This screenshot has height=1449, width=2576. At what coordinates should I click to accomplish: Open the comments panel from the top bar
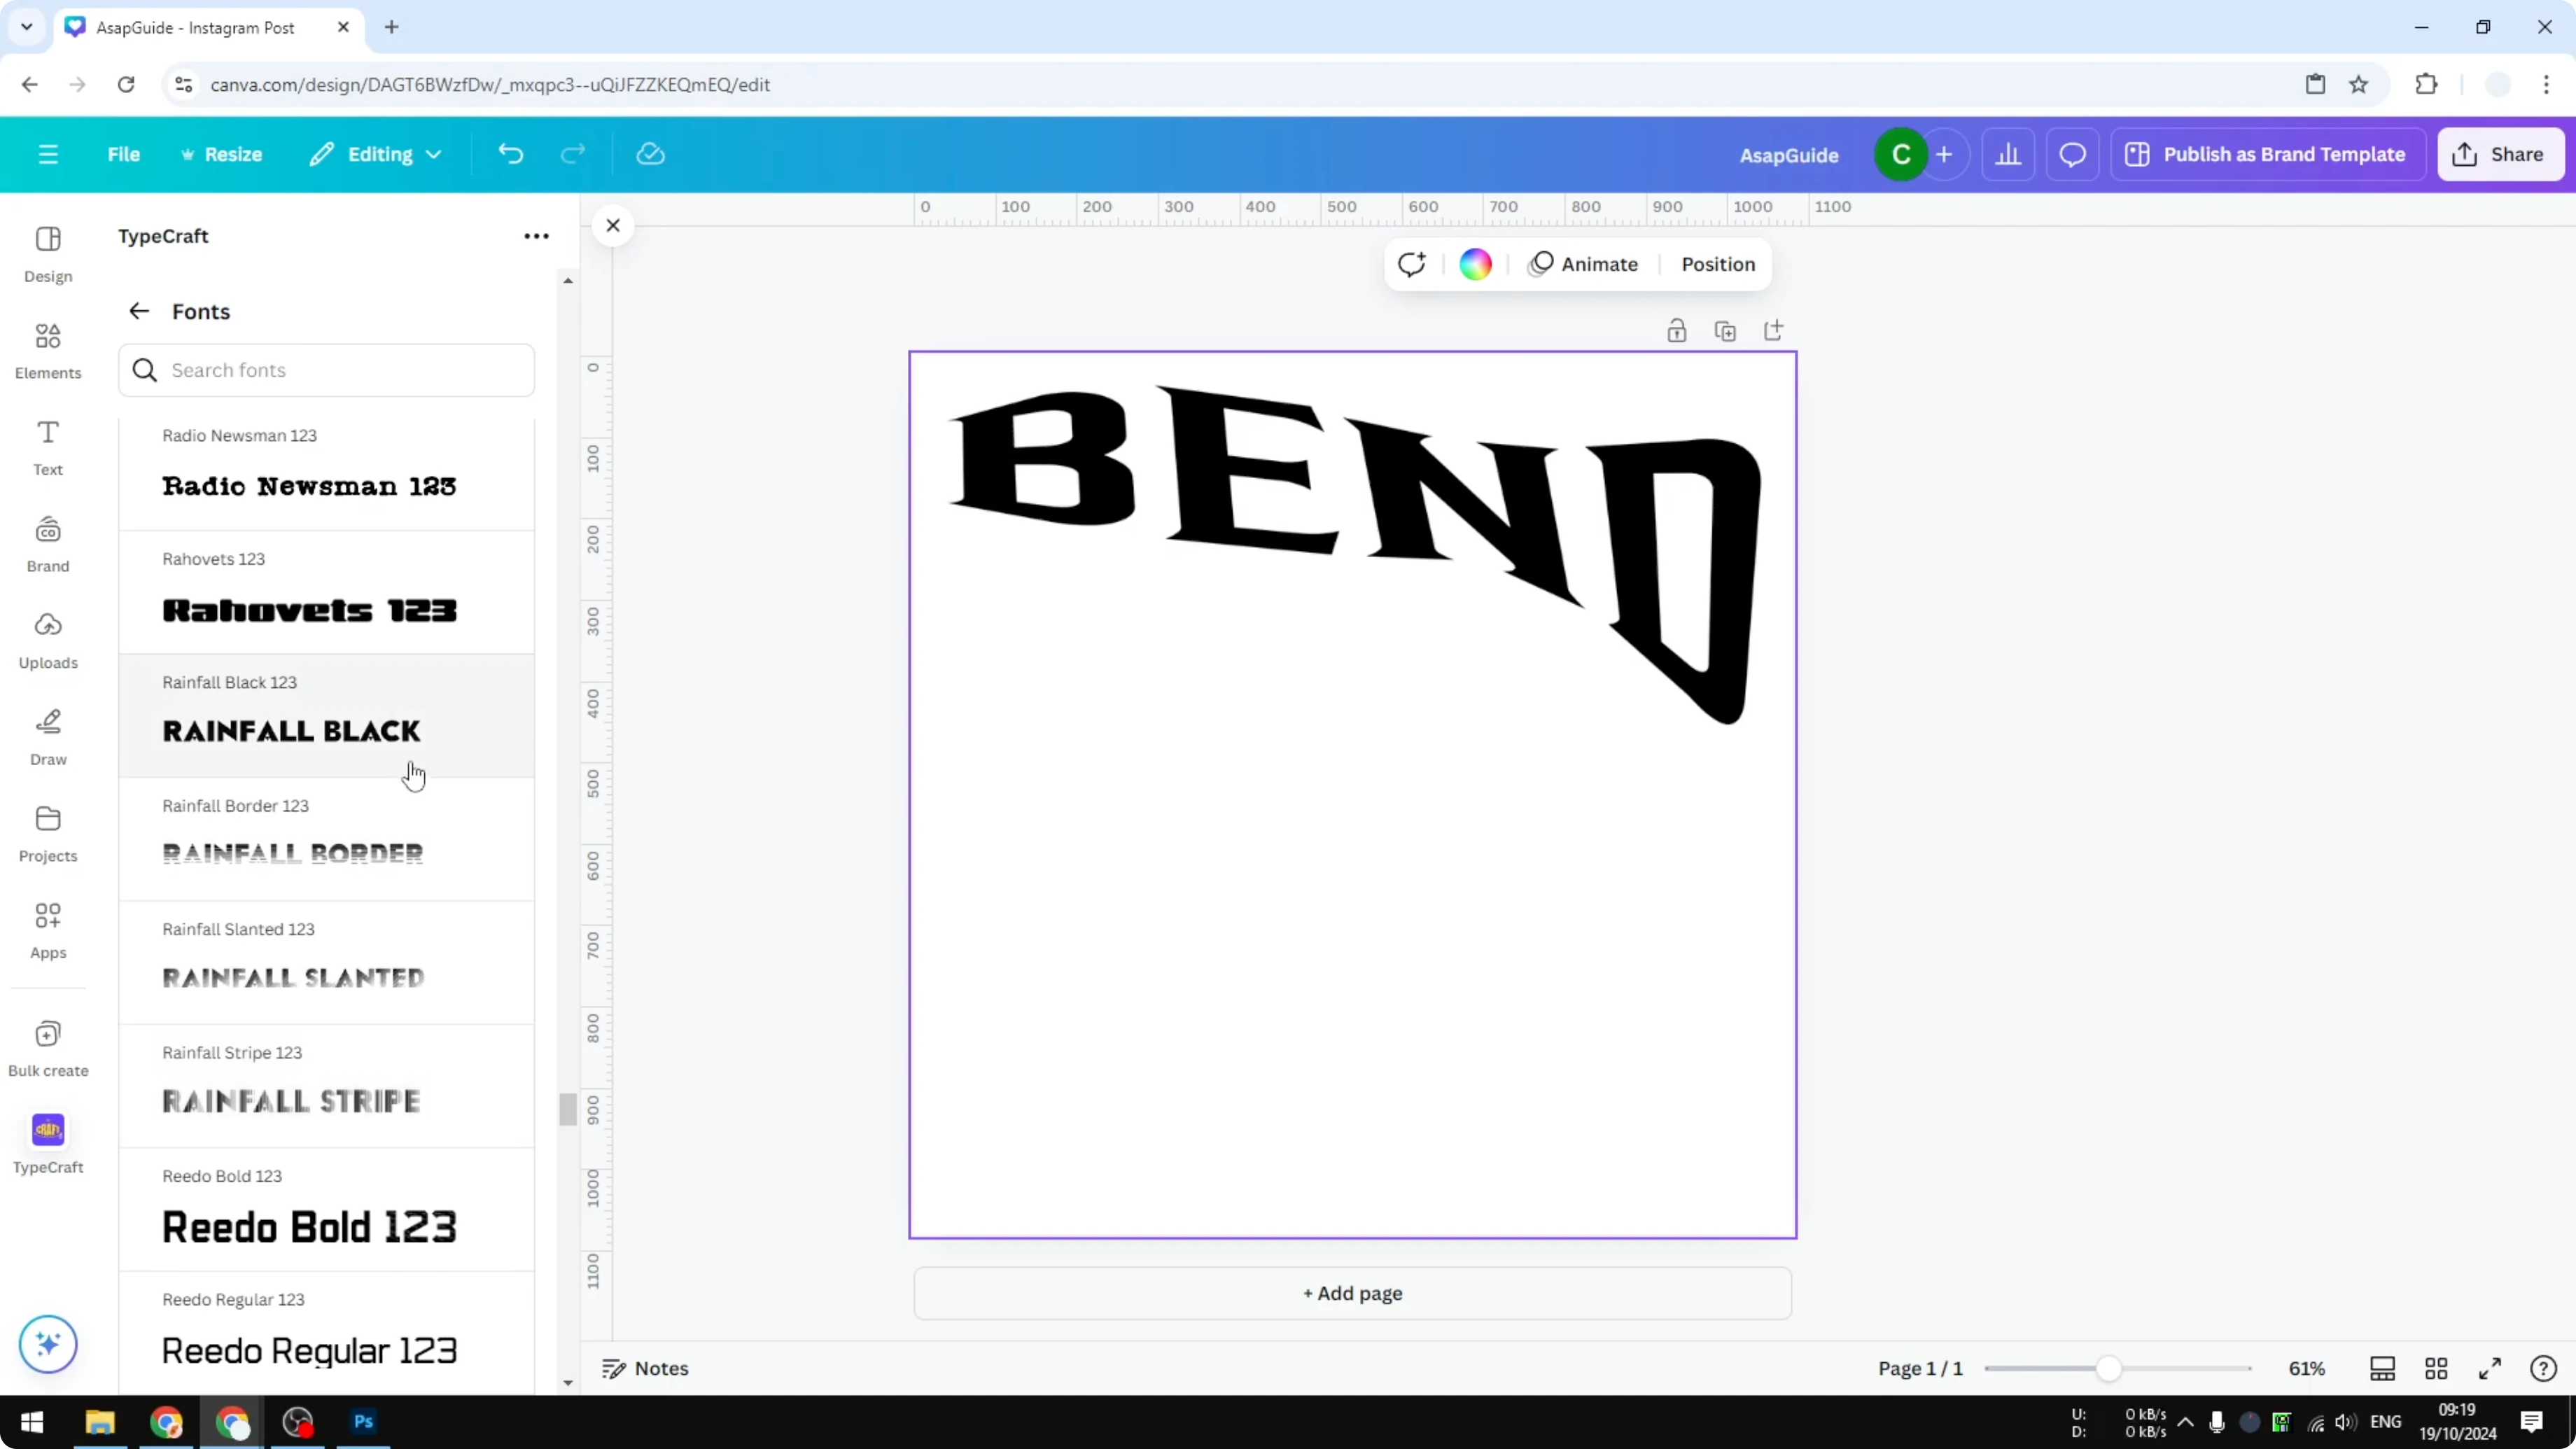coord(2072,154)
